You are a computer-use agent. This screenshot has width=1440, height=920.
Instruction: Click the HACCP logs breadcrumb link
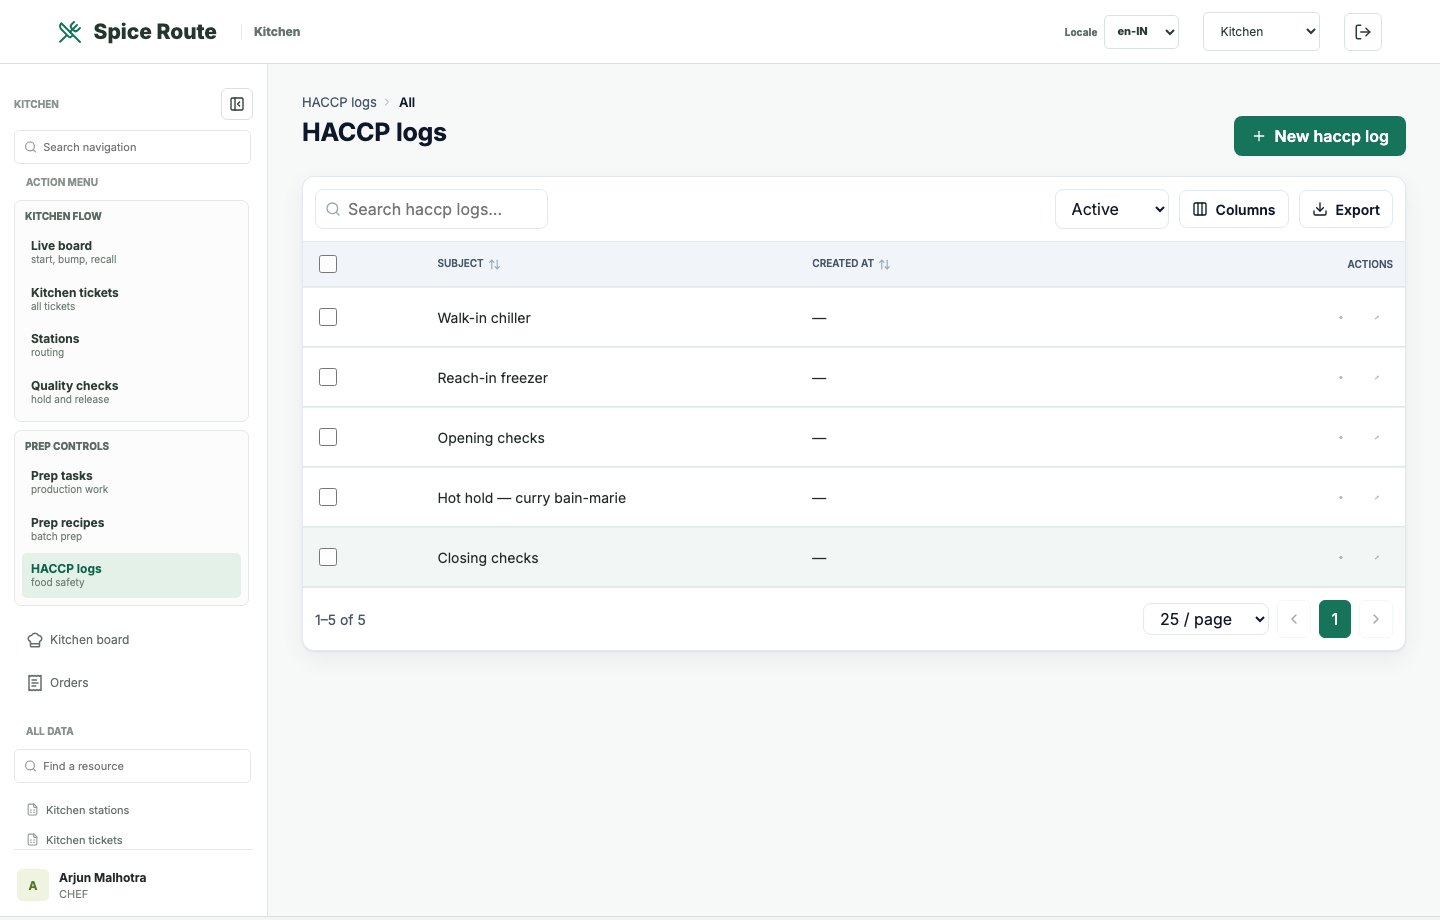click(339, 102)
